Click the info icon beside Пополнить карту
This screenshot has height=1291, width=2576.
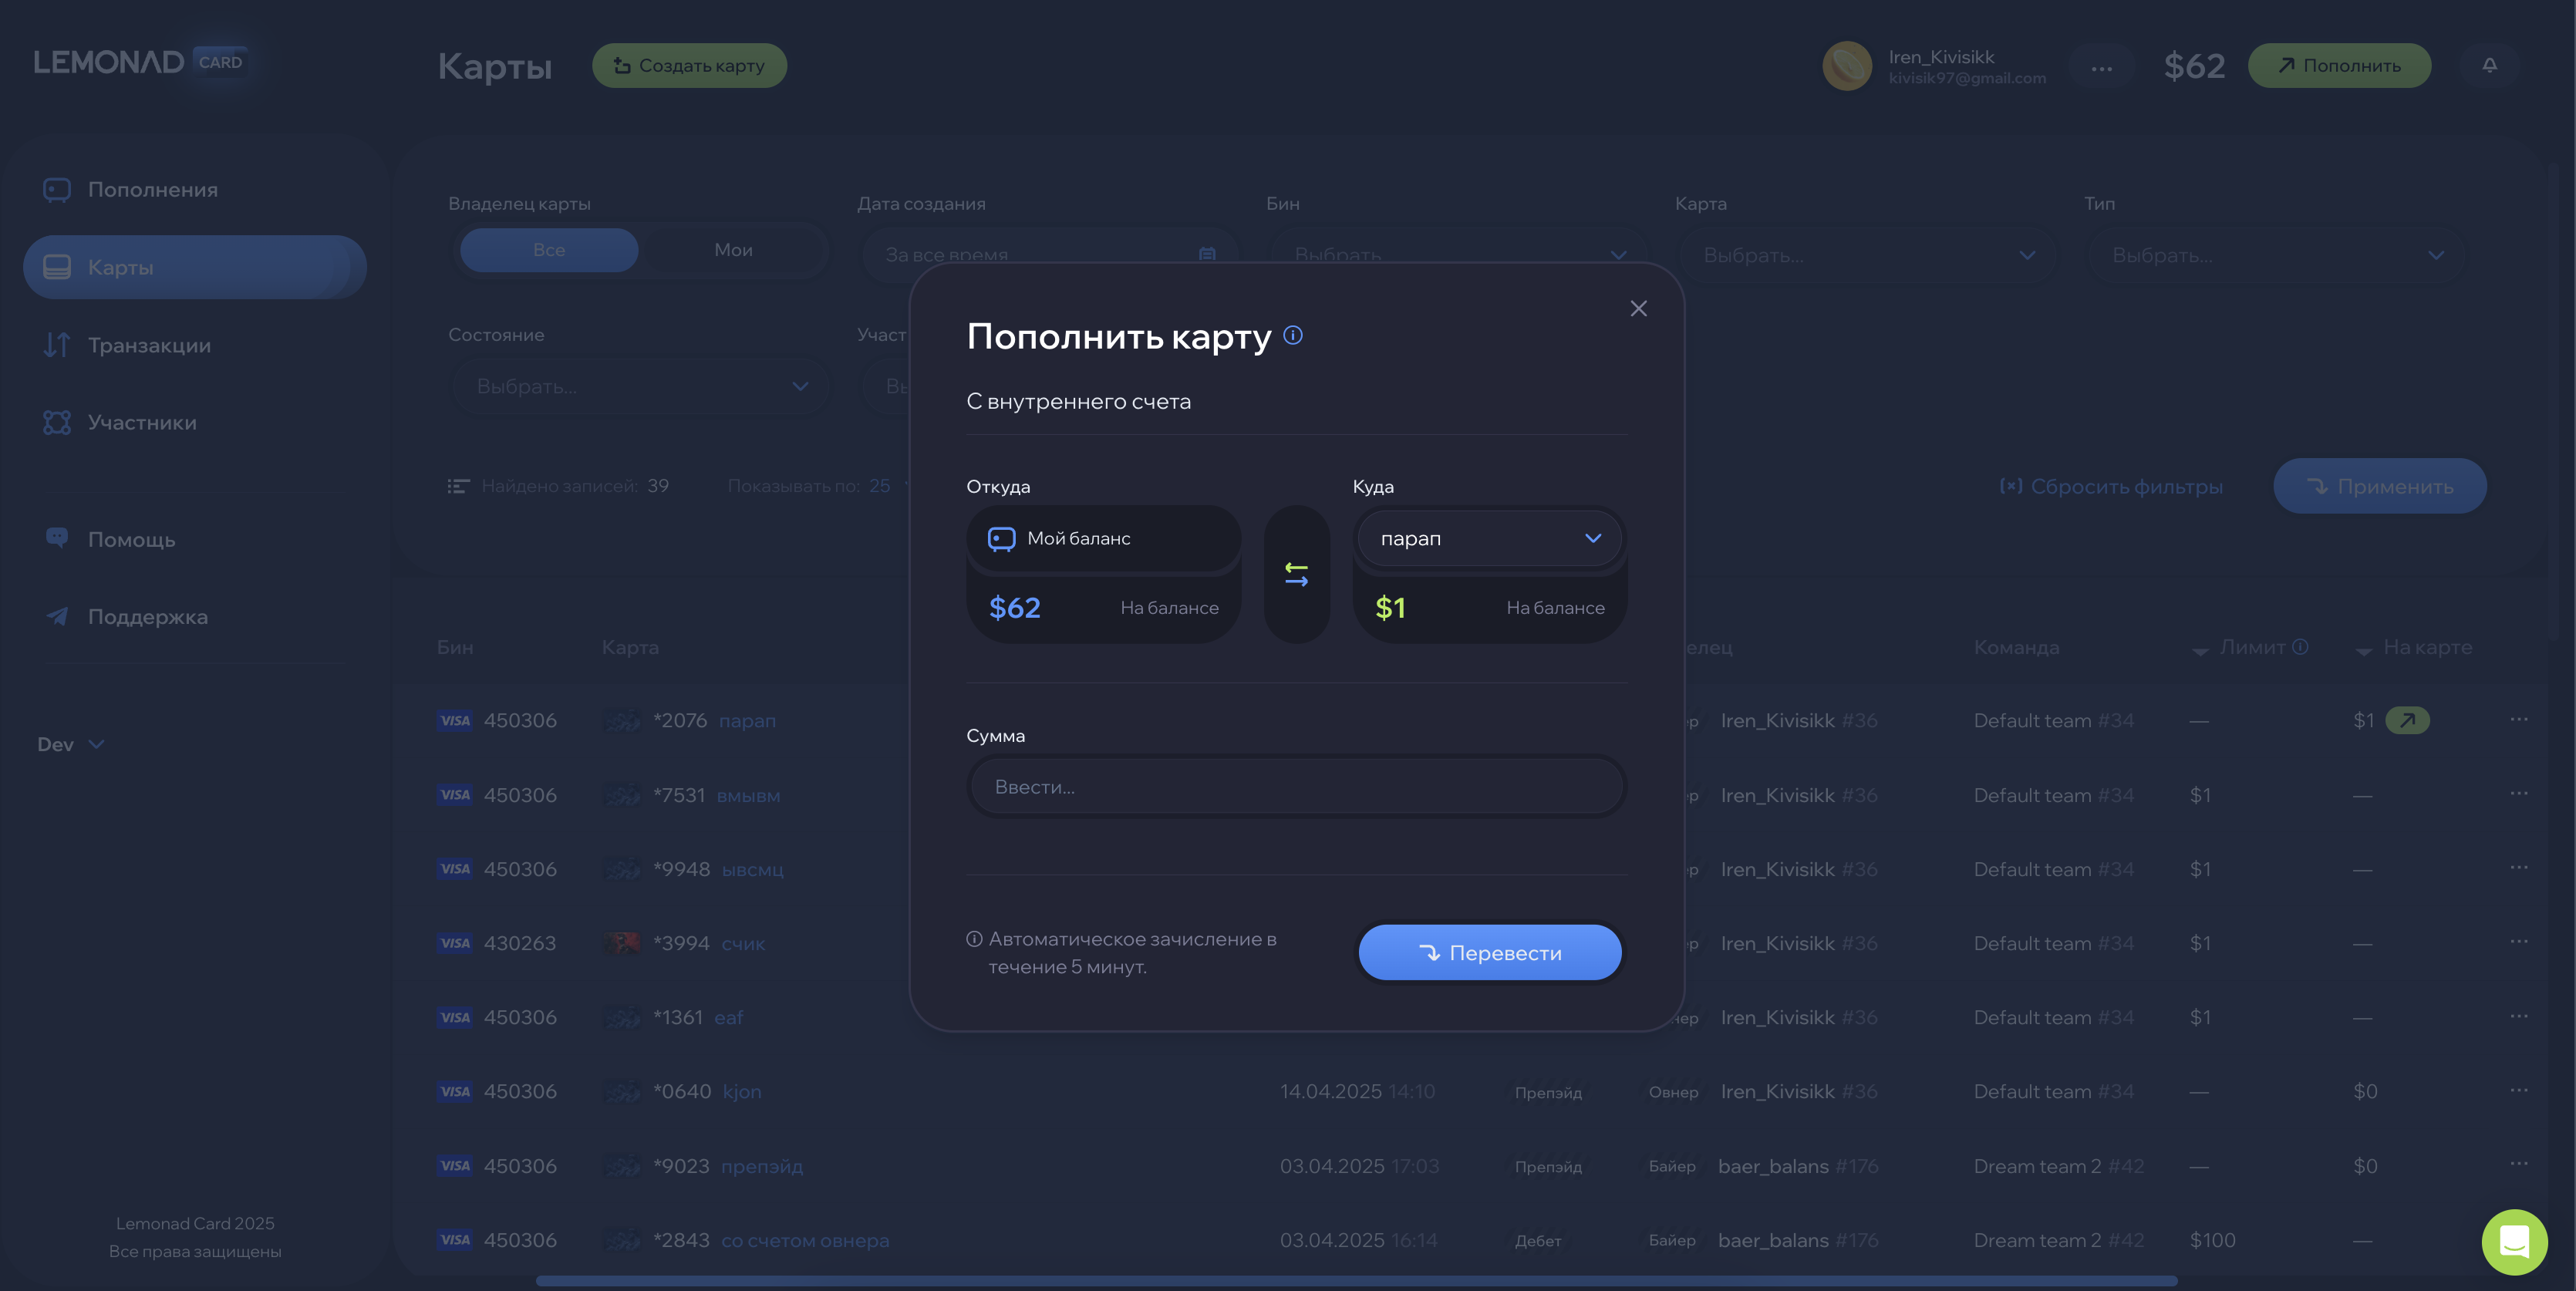[1292, 335]
